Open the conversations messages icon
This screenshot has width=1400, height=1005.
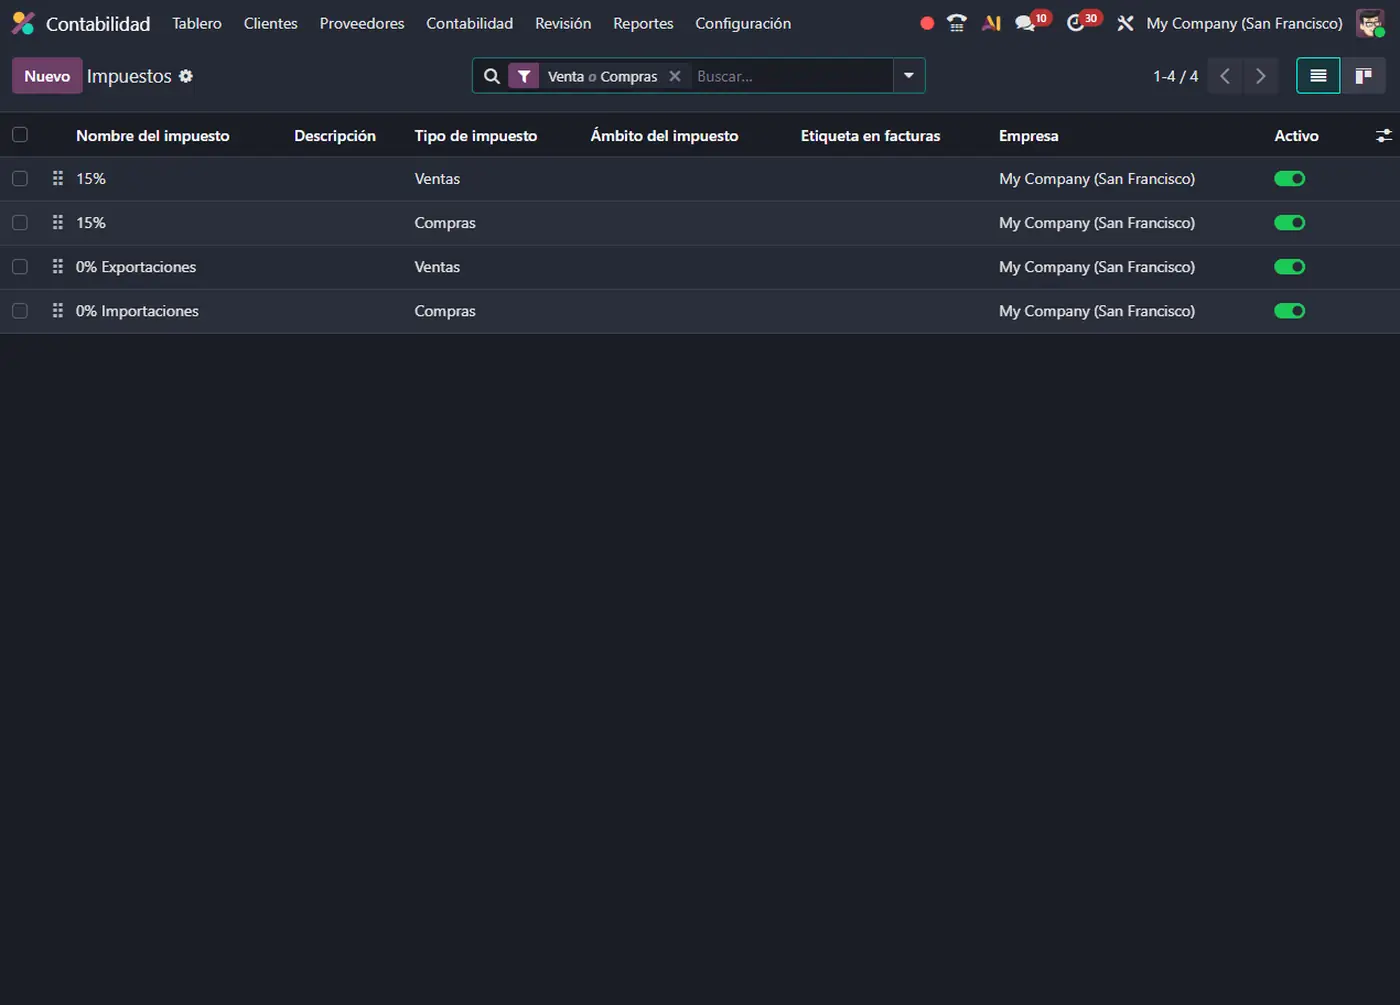click(x=1025, y=23)
